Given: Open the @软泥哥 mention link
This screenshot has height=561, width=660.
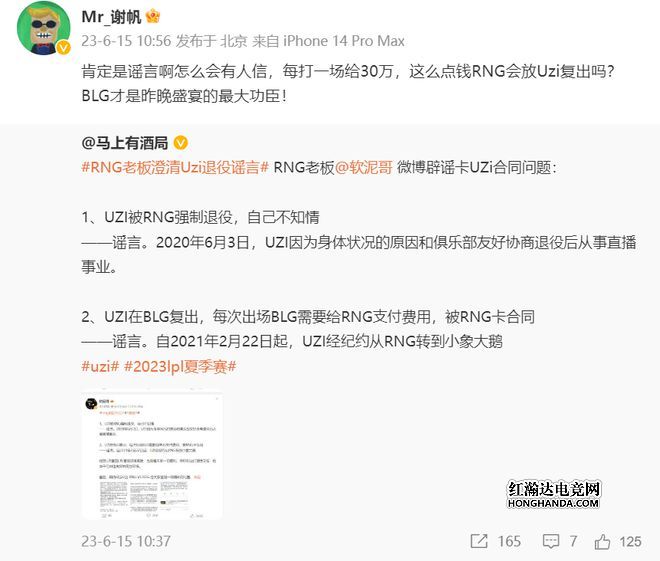Looking at the screenshot, I should pos(364,168).
